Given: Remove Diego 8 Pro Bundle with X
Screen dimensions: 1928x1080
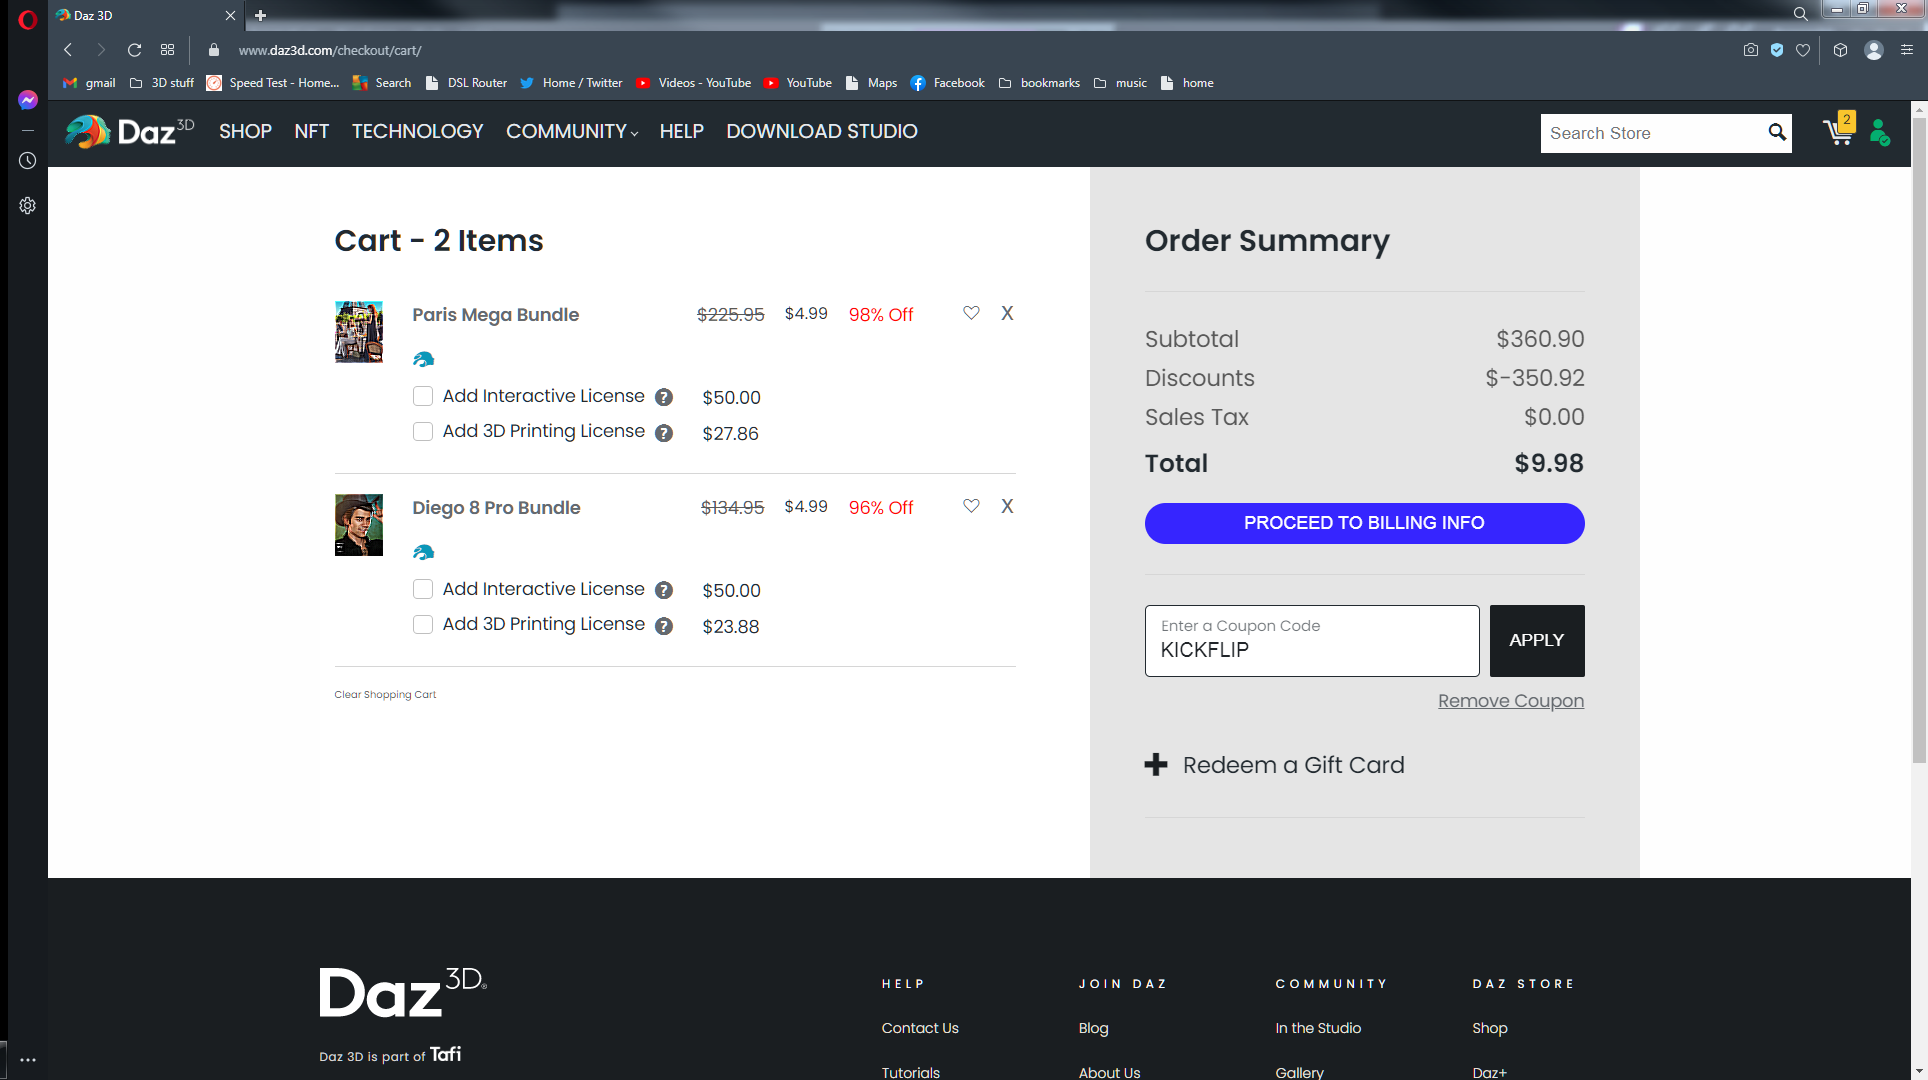Looking at the screenshot, I should pyautogui.click(x=1007, y=506).
